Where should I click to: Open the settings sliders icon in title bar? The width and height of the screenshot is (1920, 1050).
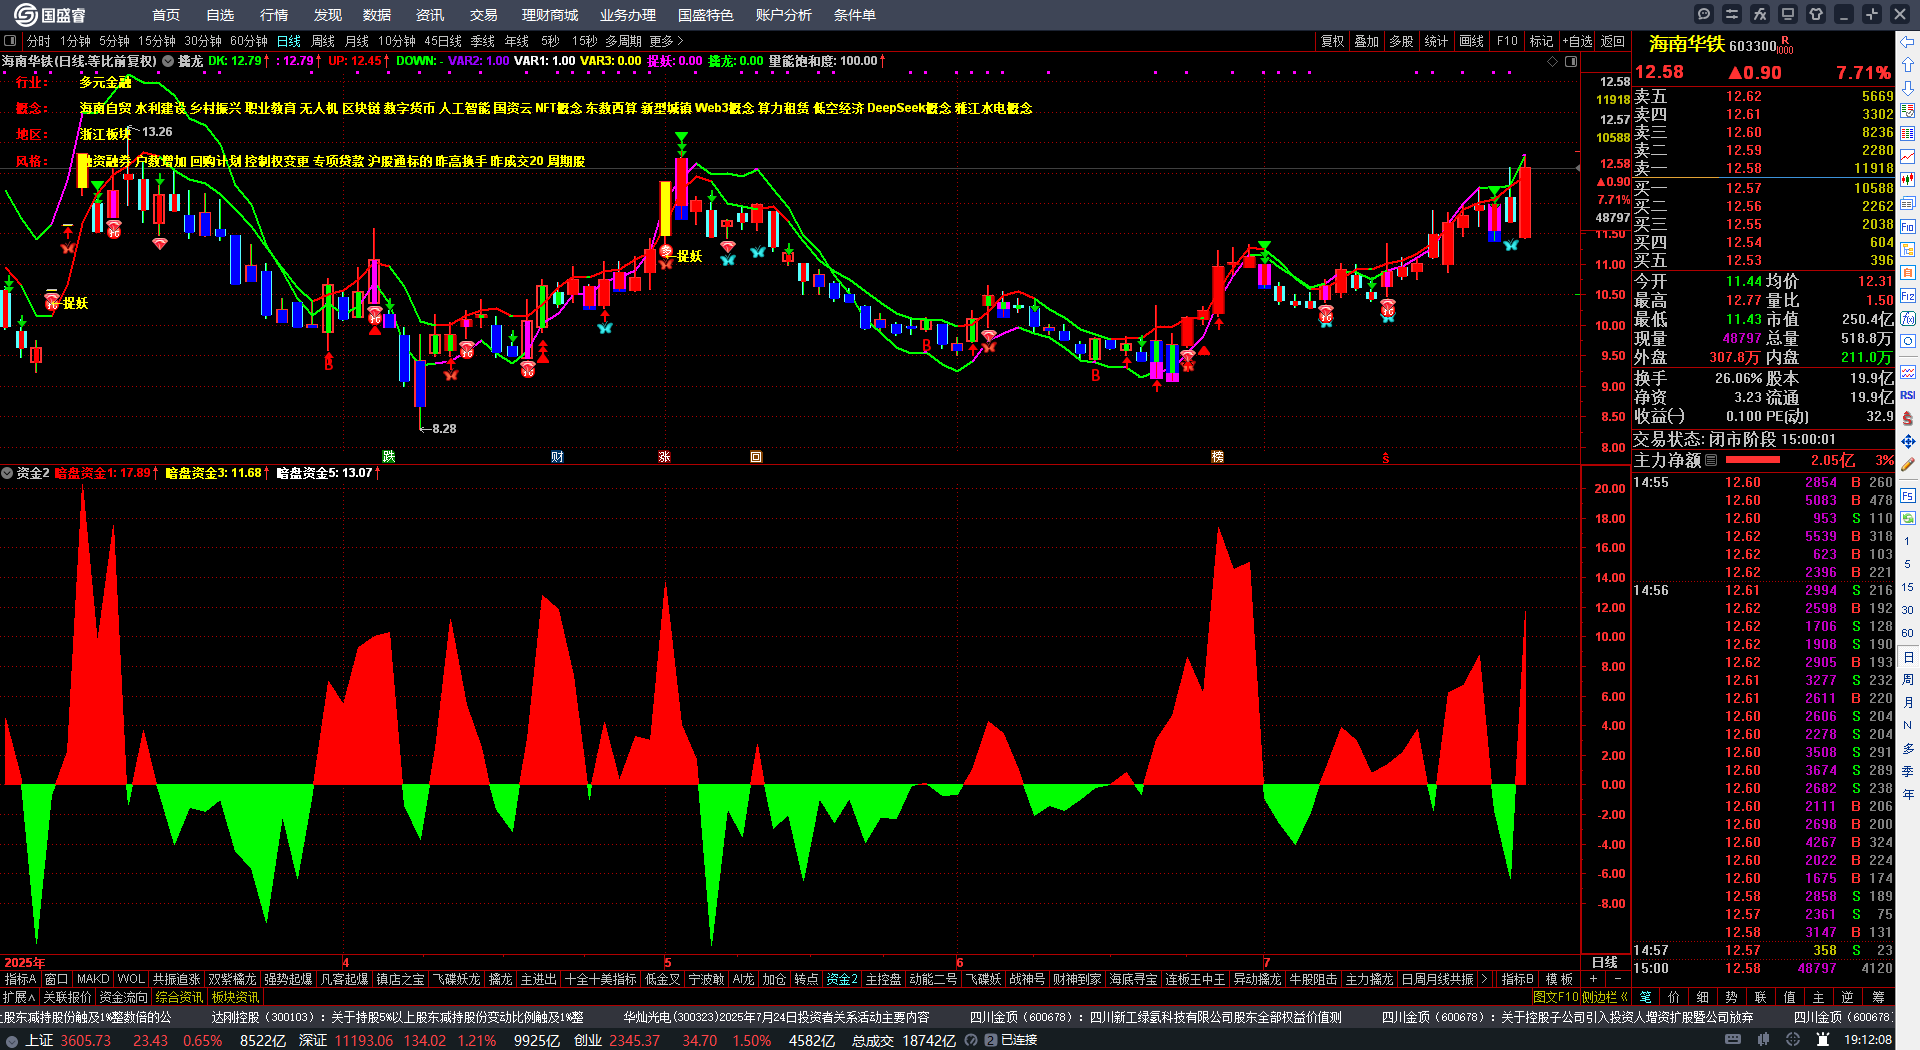click(1732, 14)
